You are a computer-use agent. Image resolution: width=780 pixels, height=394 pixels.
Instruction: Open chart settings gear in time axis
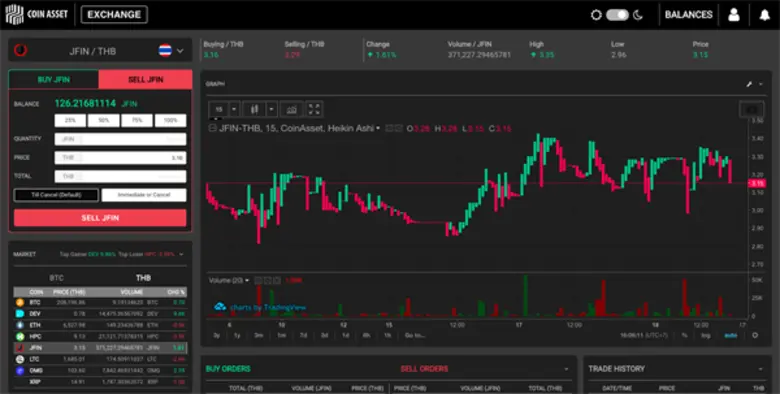coord(755,335)
